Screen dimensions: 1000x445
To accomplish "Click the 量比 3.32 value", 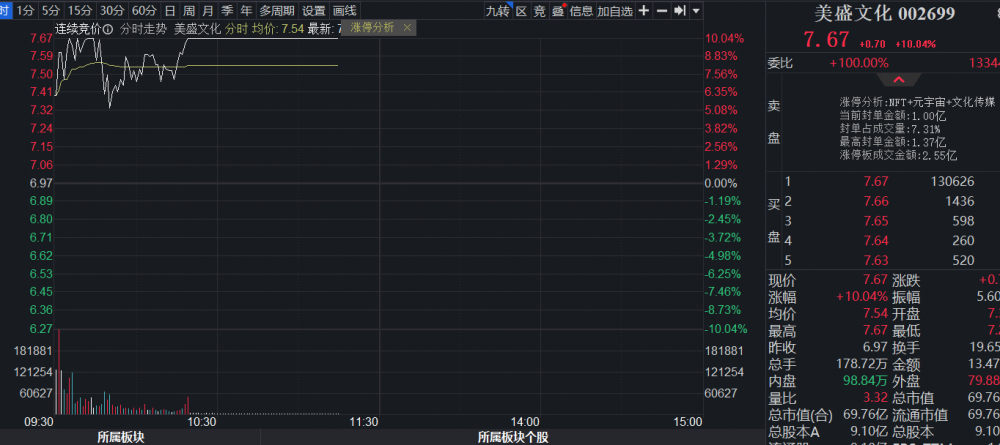I will [874, 399].
